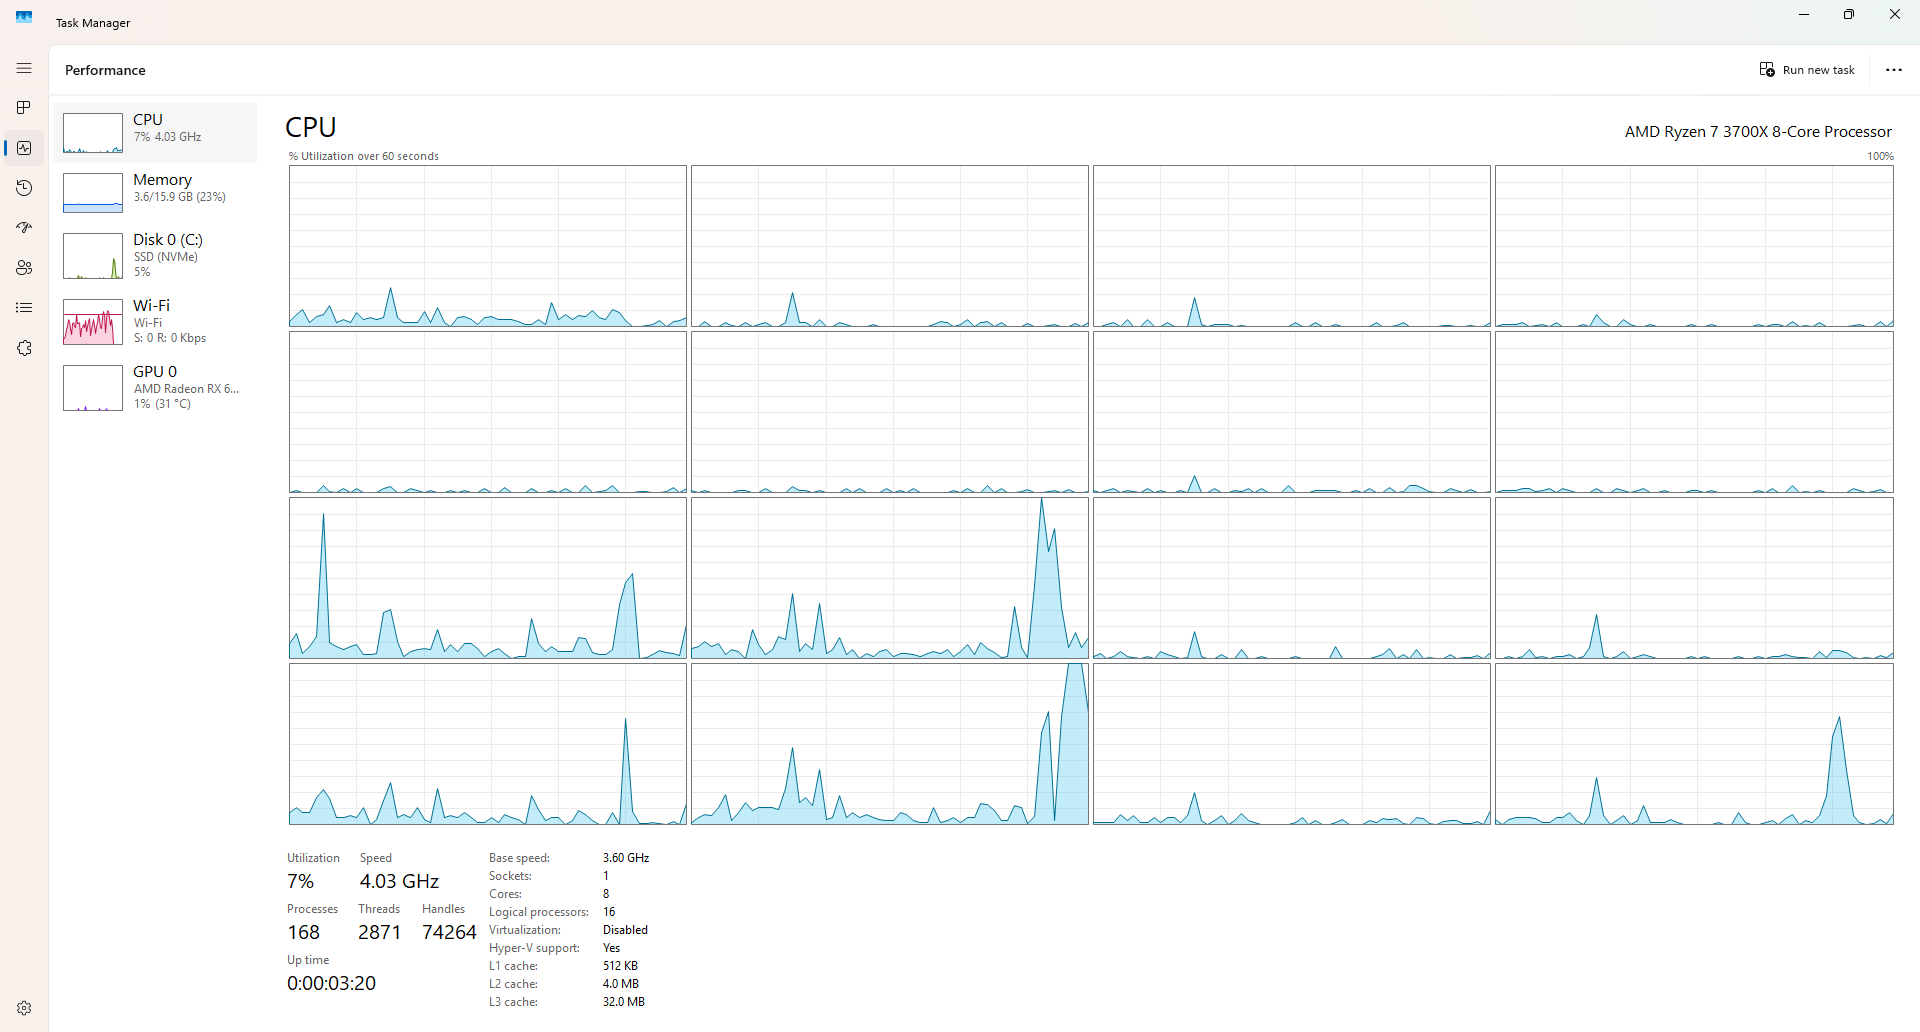Select GPU 0 performance item
Viewport: 1920px width, 1032px height.
pos(155,388)
